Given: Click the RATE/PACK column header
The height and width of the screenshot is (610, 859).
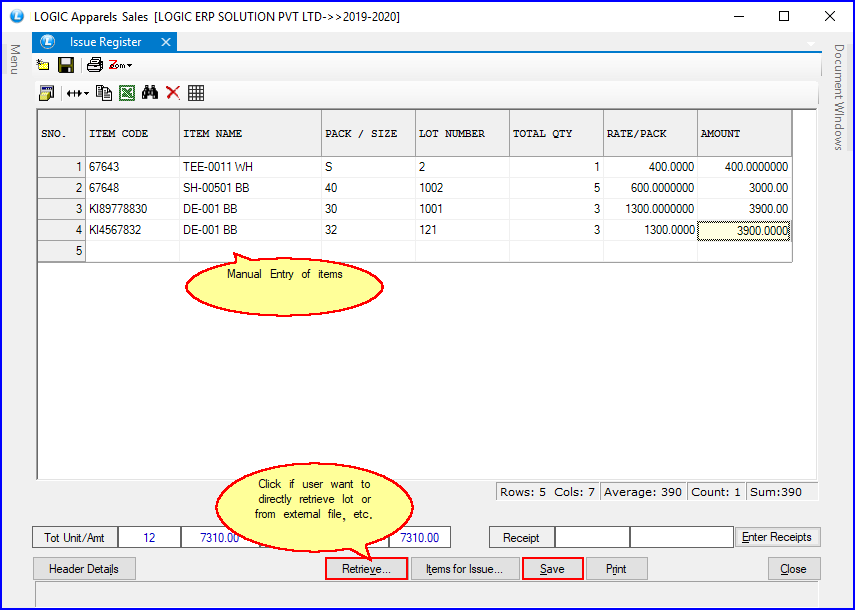Looking at the screenshot, I should [x=650, y=133].
